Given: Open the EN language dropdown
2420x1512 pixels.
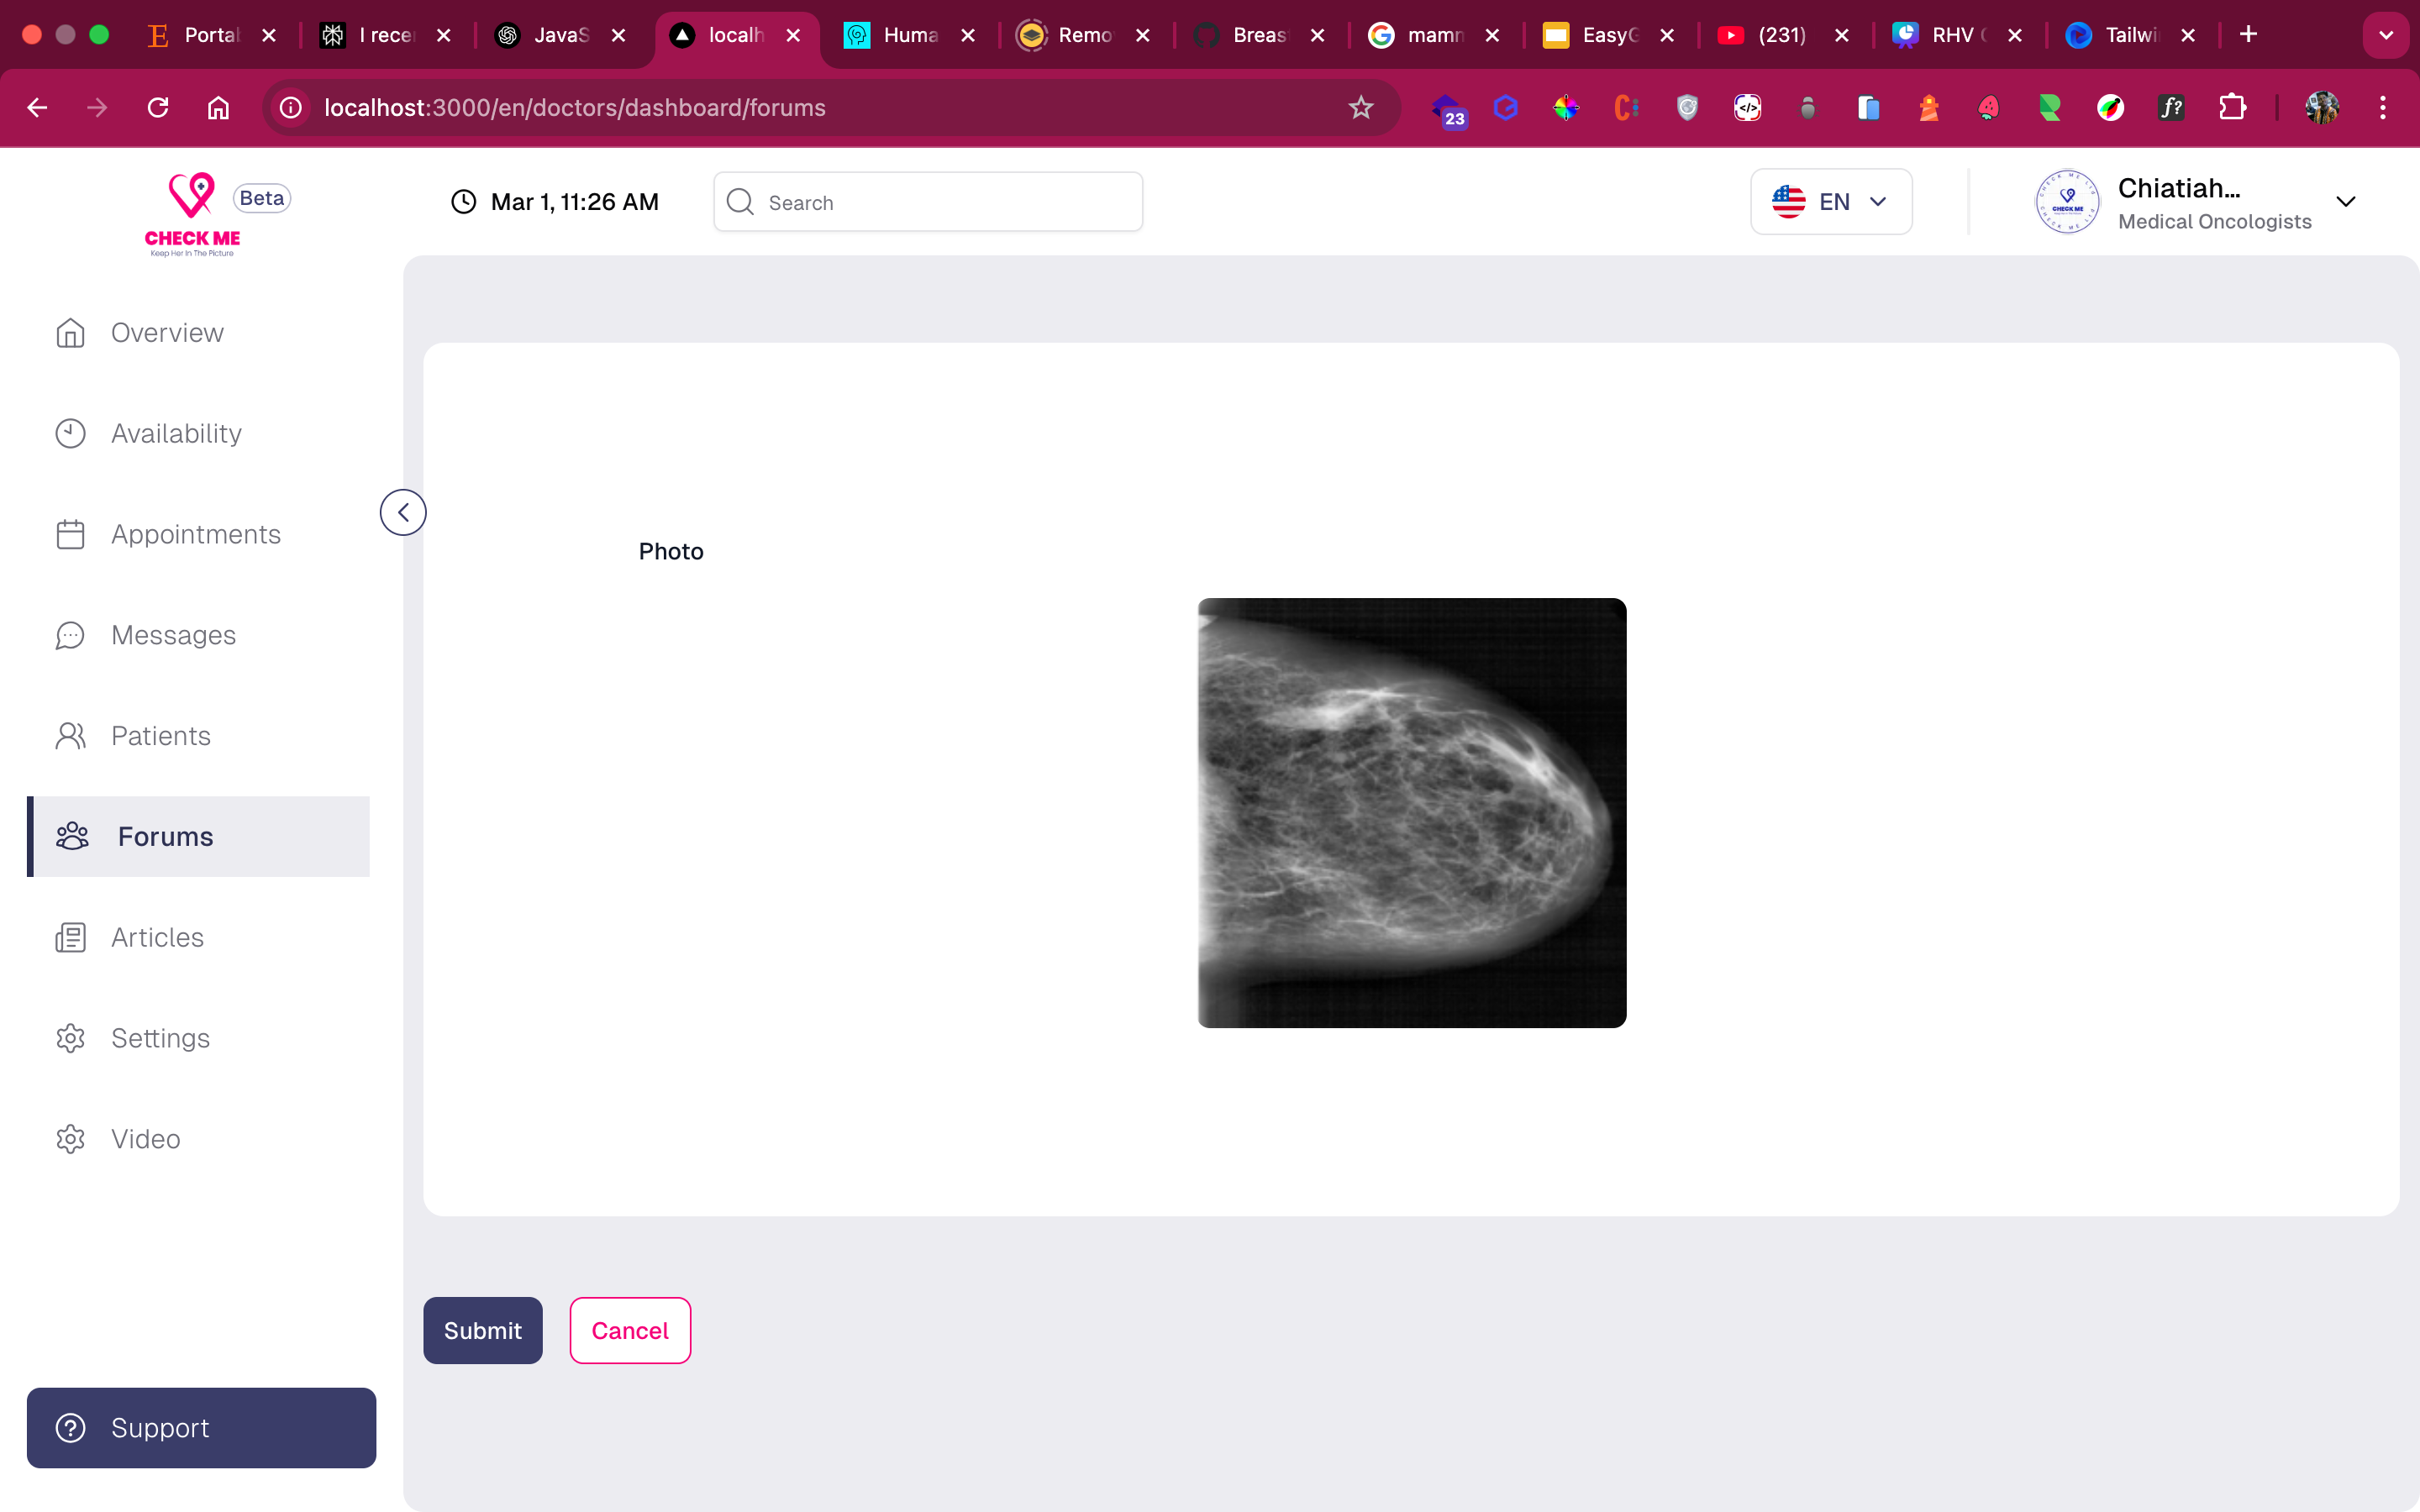Looking at the screenshot, I should click(x=1830, y=202).
